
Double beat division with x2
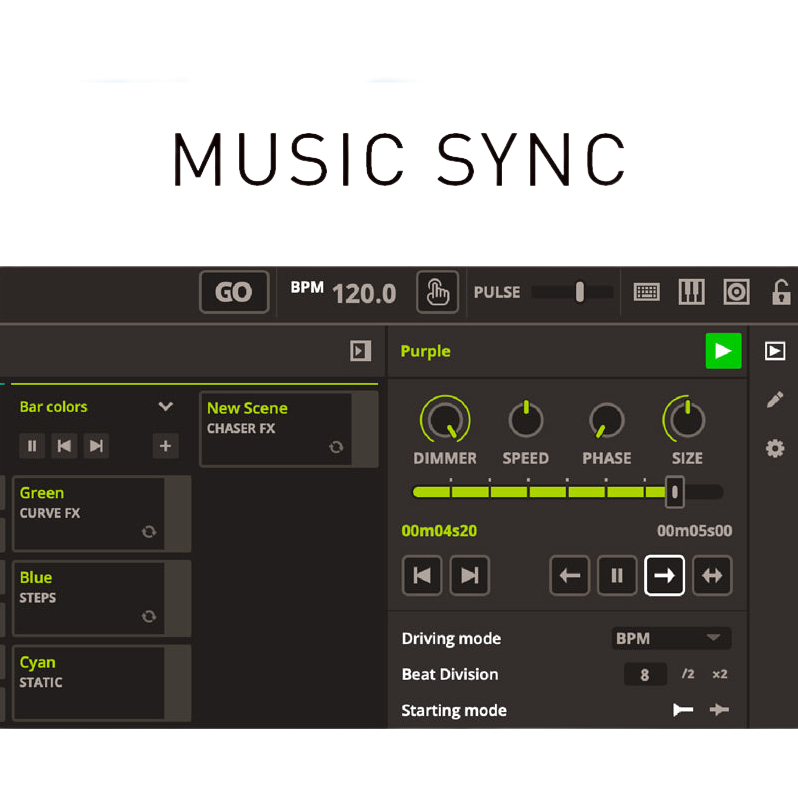pyautogui.click(x=720, y=674)
